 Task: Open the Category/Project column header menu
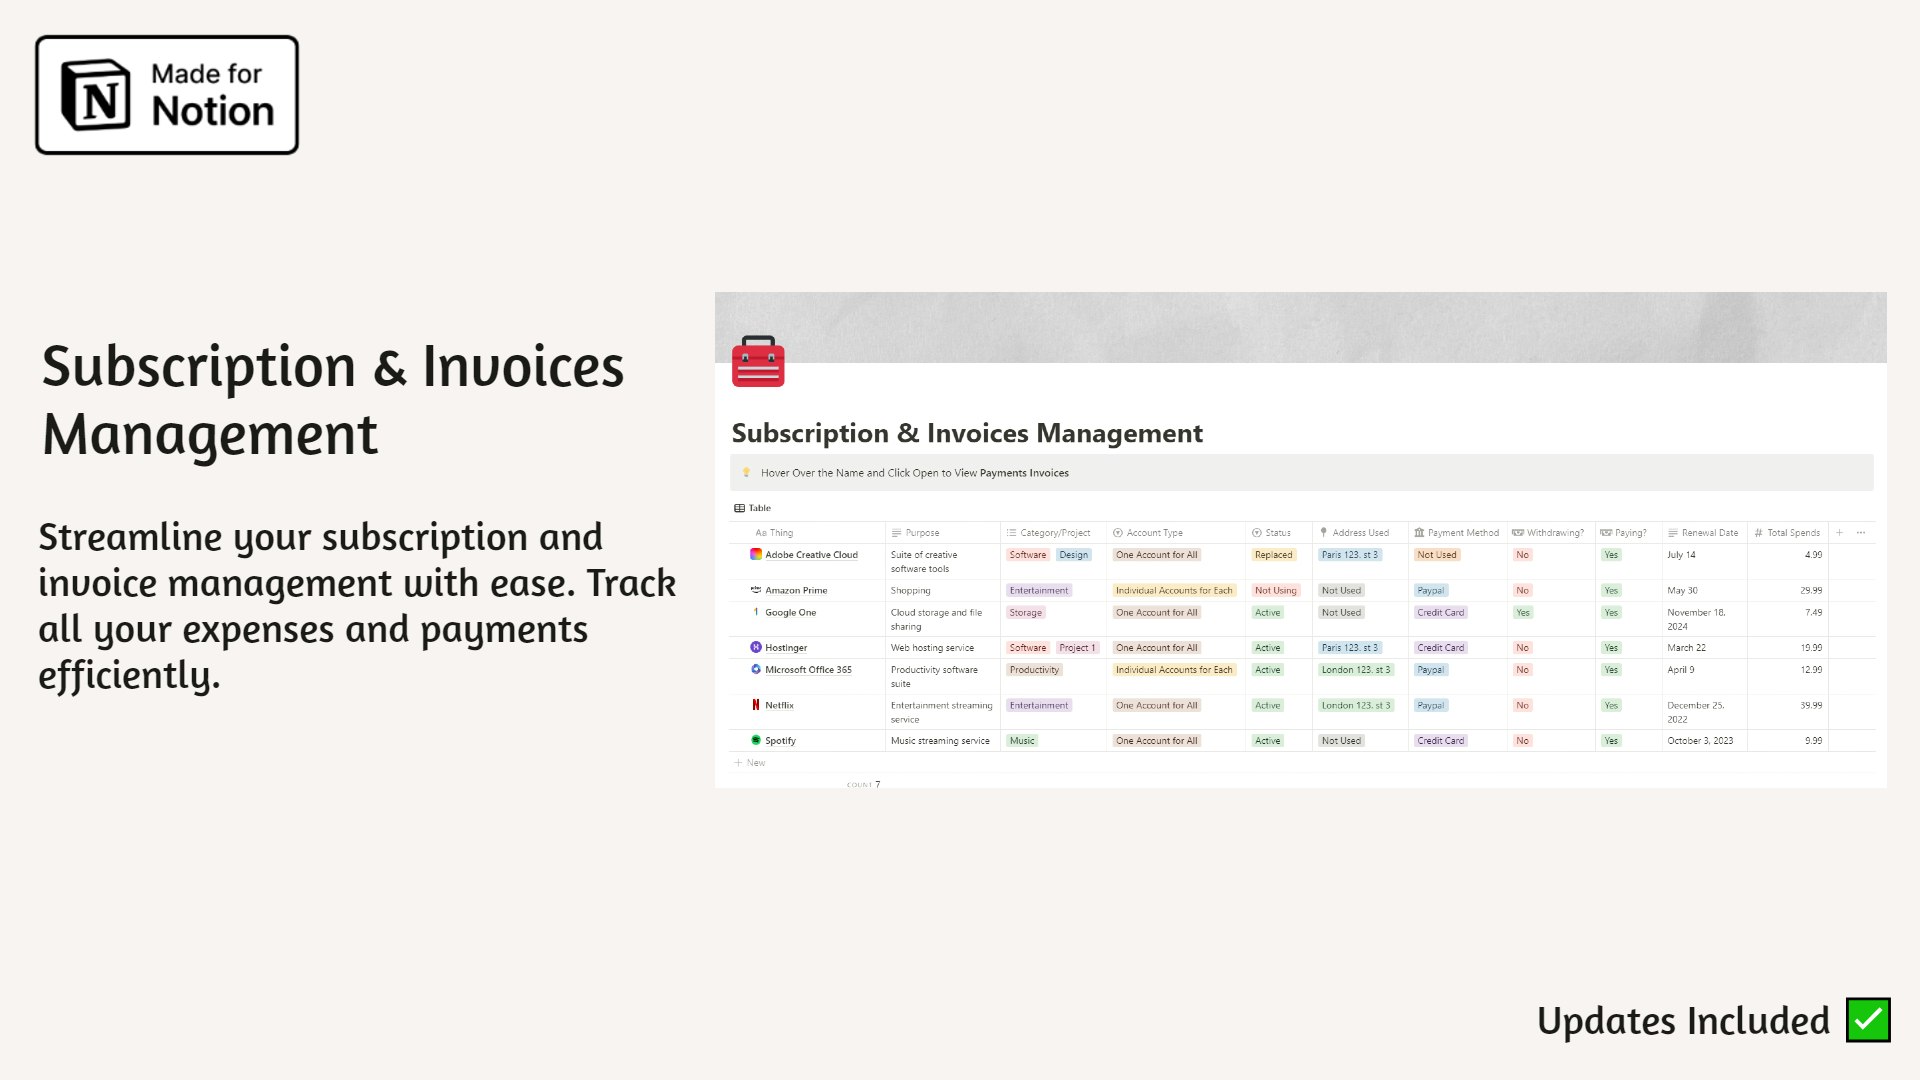coord(1048,533)
